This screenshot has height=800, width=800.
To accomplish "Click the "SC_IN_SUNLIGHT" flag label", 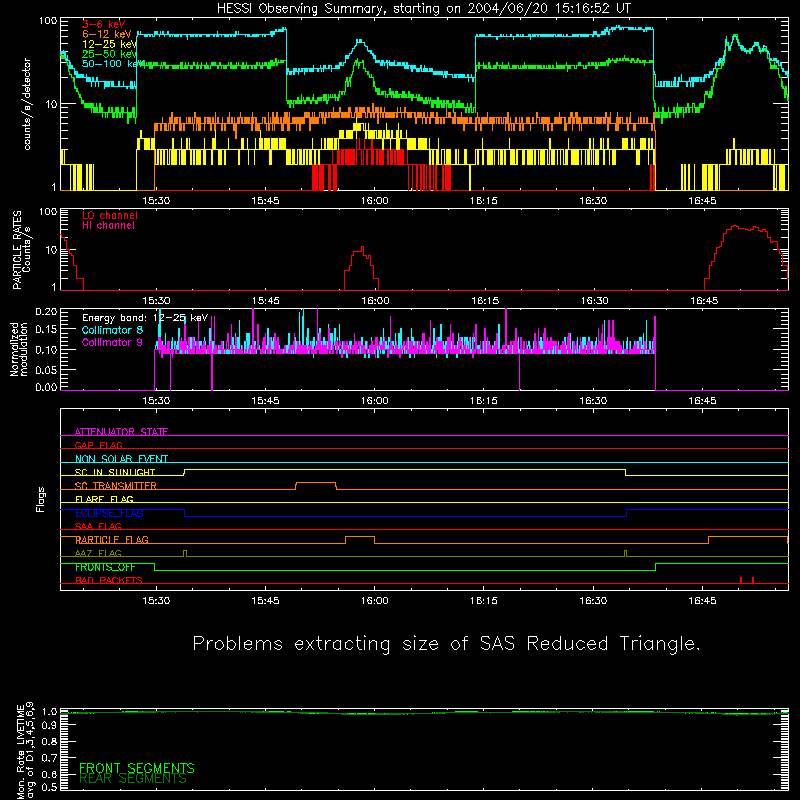I will point(115,472).
